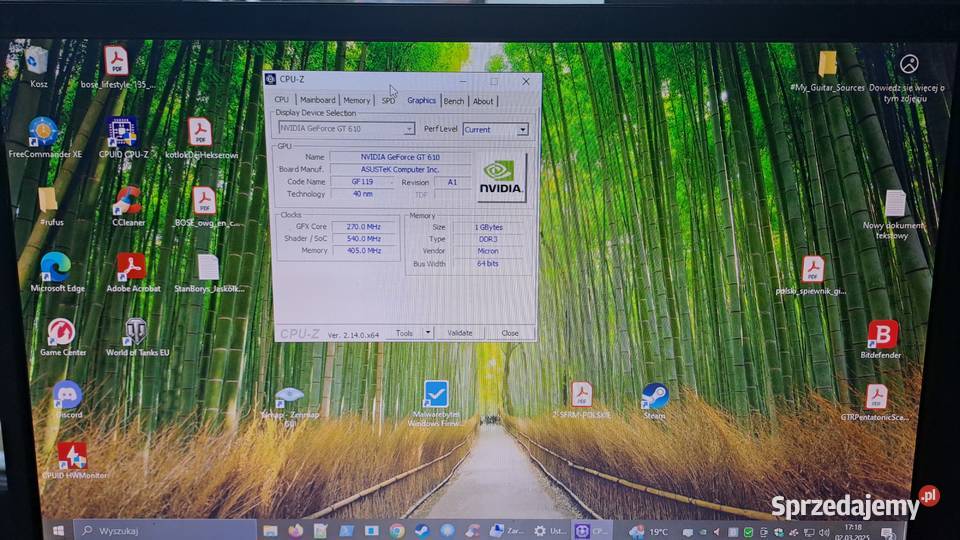Switch to the SPD tab
Image resolution: width=960 pixels, height=540 pixels.
coord(388,101)
